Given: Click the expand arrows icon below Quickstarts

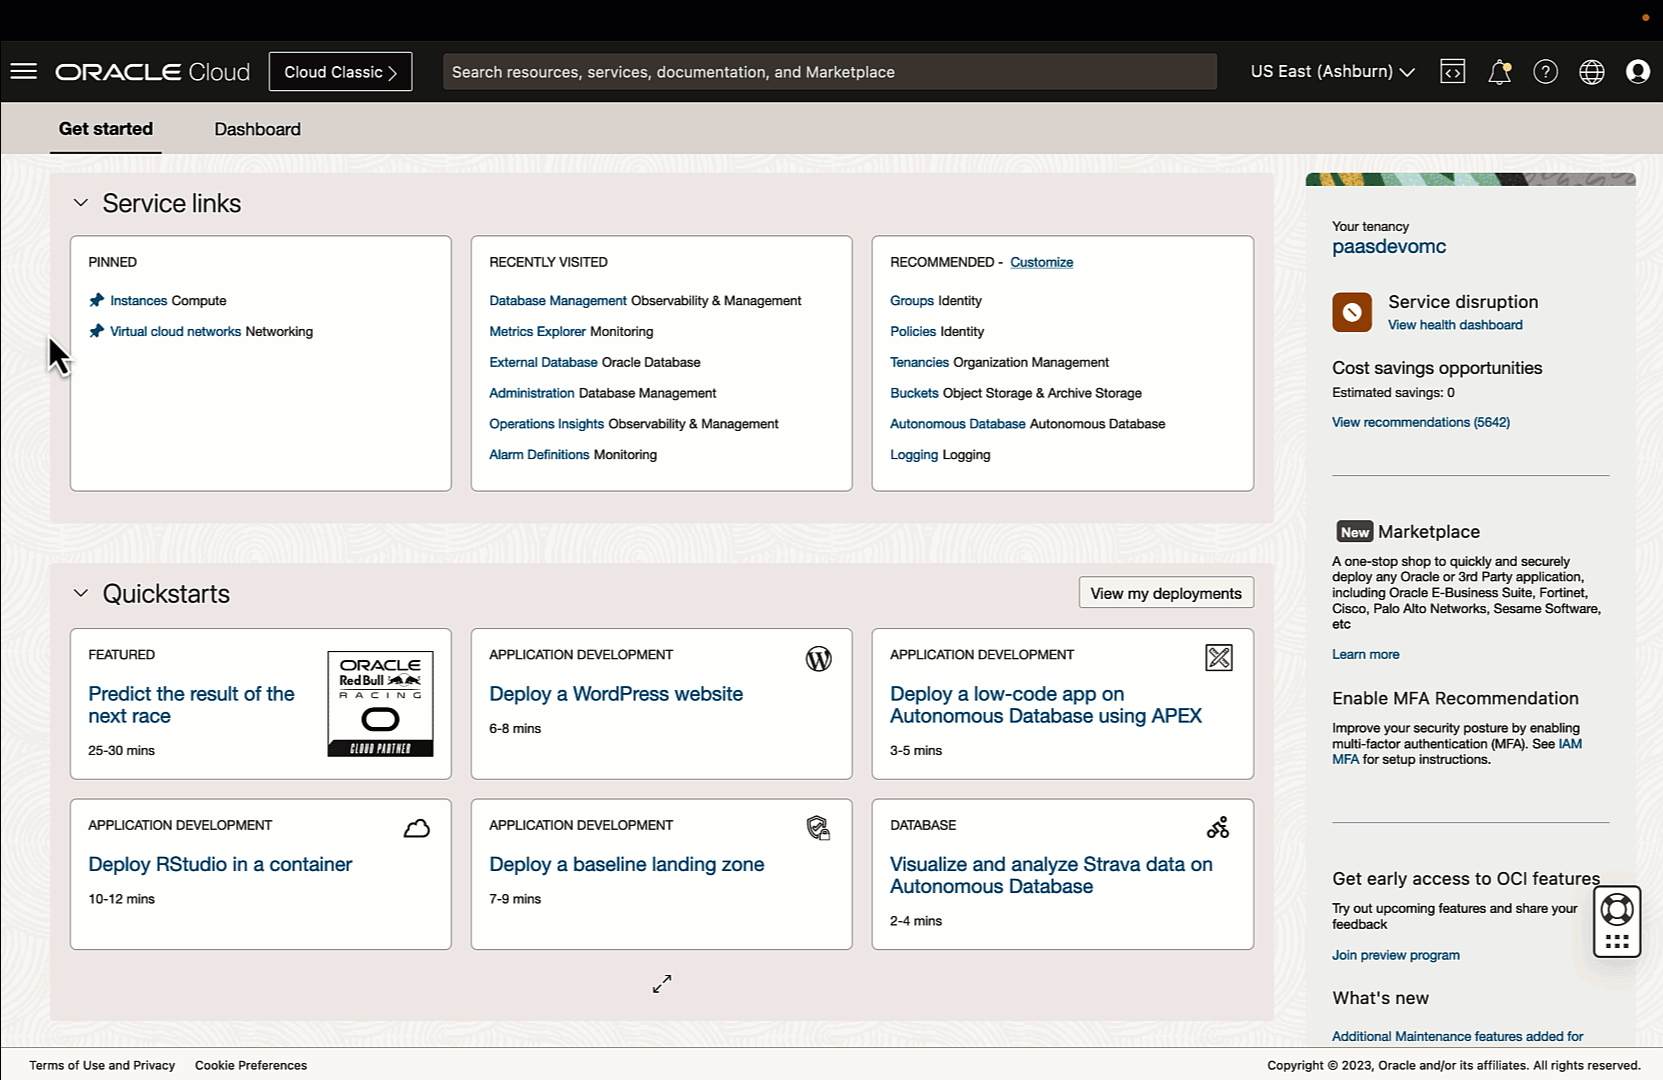Looking at the screenshot, I should 662,984.
